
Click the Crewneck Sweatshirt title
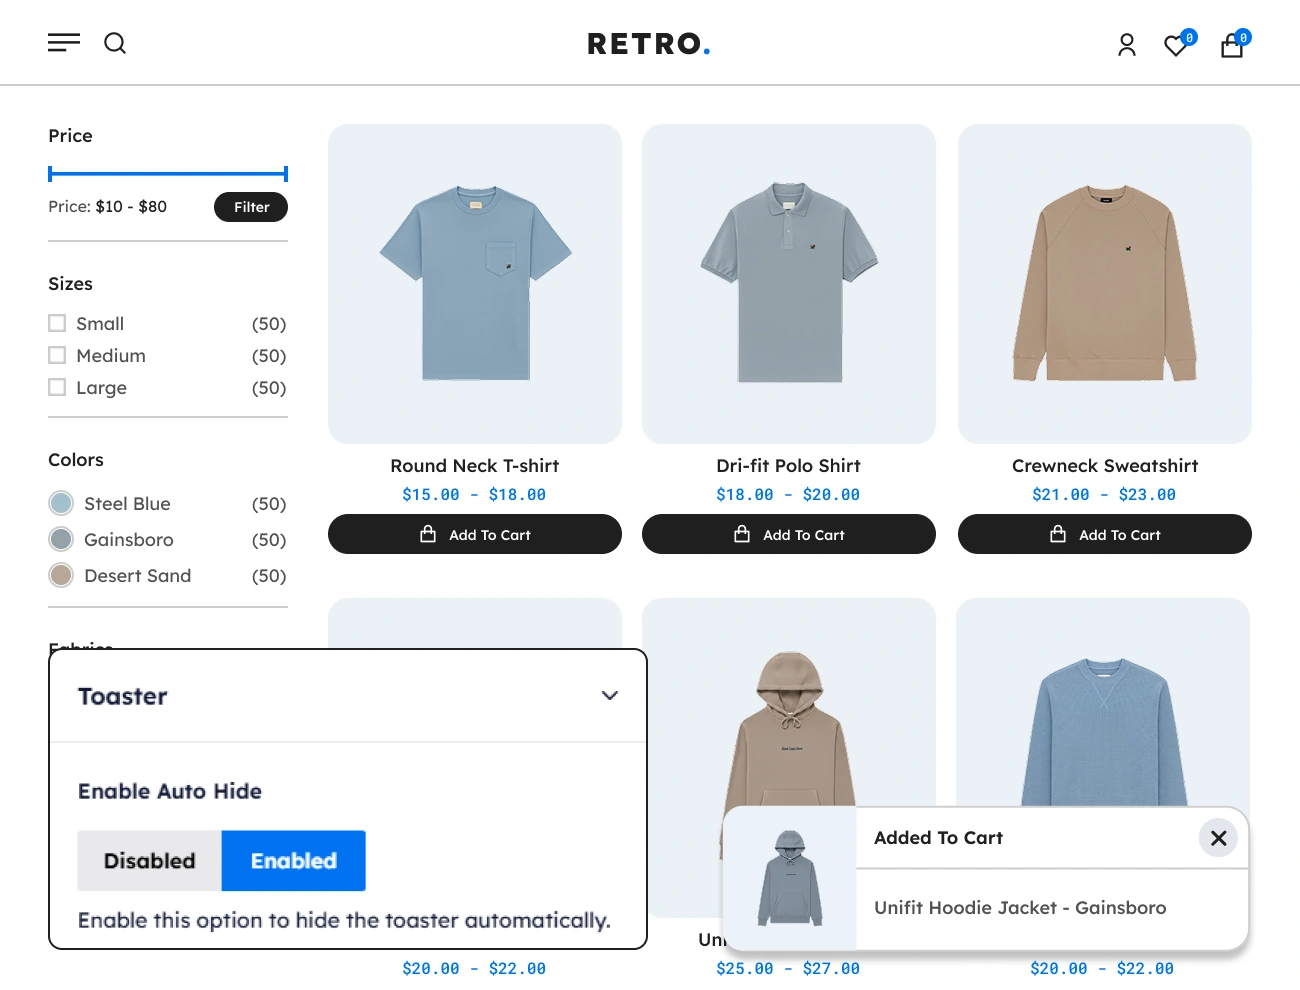pos(1105,466)
